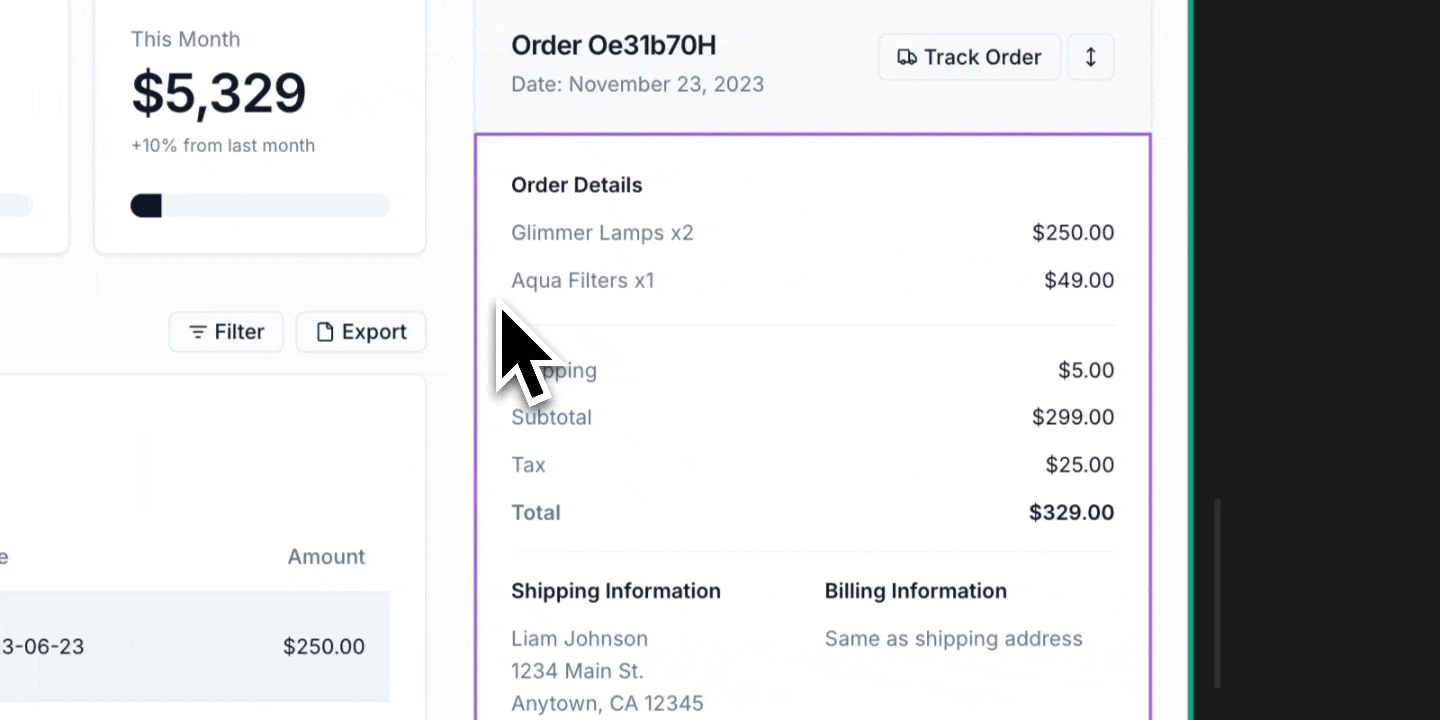This screenshot has height=720, width=1440.
Task: Click the Amount column header
Action: click(326, 557)
